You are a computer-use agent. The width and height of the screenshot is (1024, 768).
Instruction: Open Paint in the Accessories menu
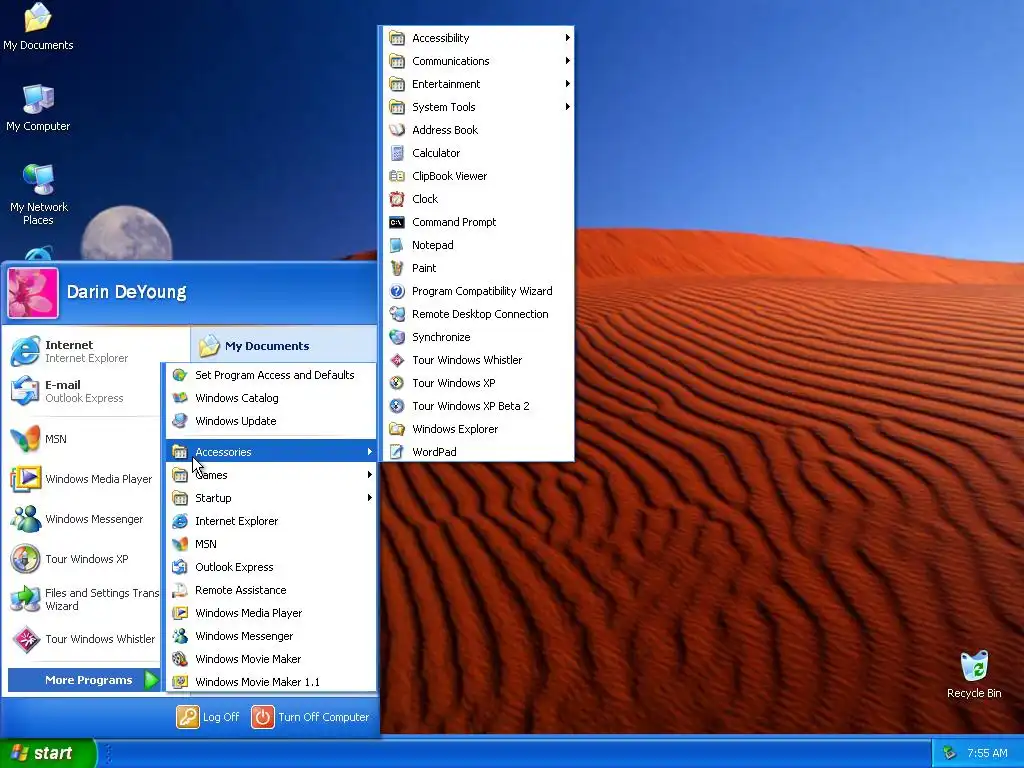click(479, 268)
